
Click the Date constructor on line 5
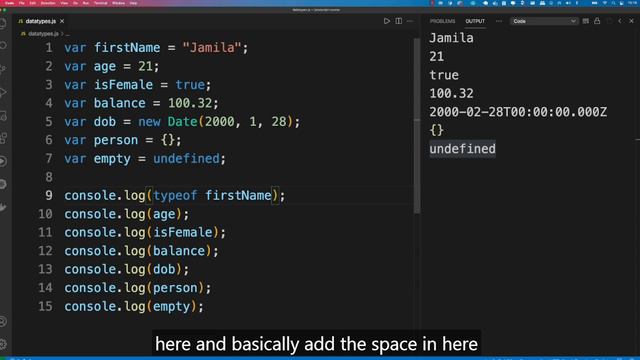click(182, 122)
